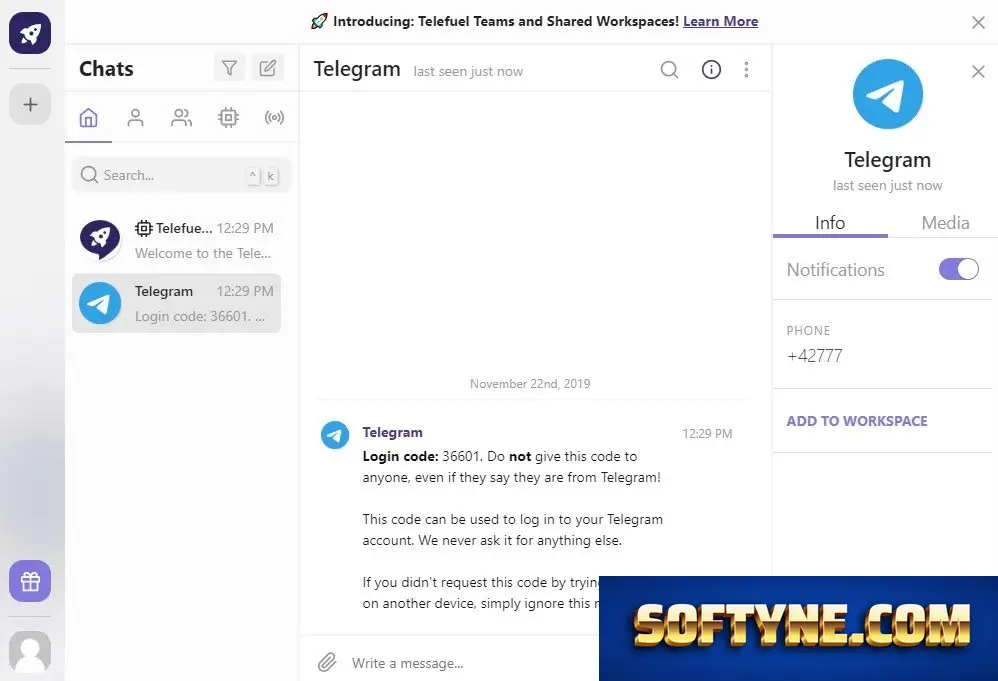Show private user chats via the person icon
Image resolution: width=998 pixels, height=681 pixels.
click(x=135, y=117)
